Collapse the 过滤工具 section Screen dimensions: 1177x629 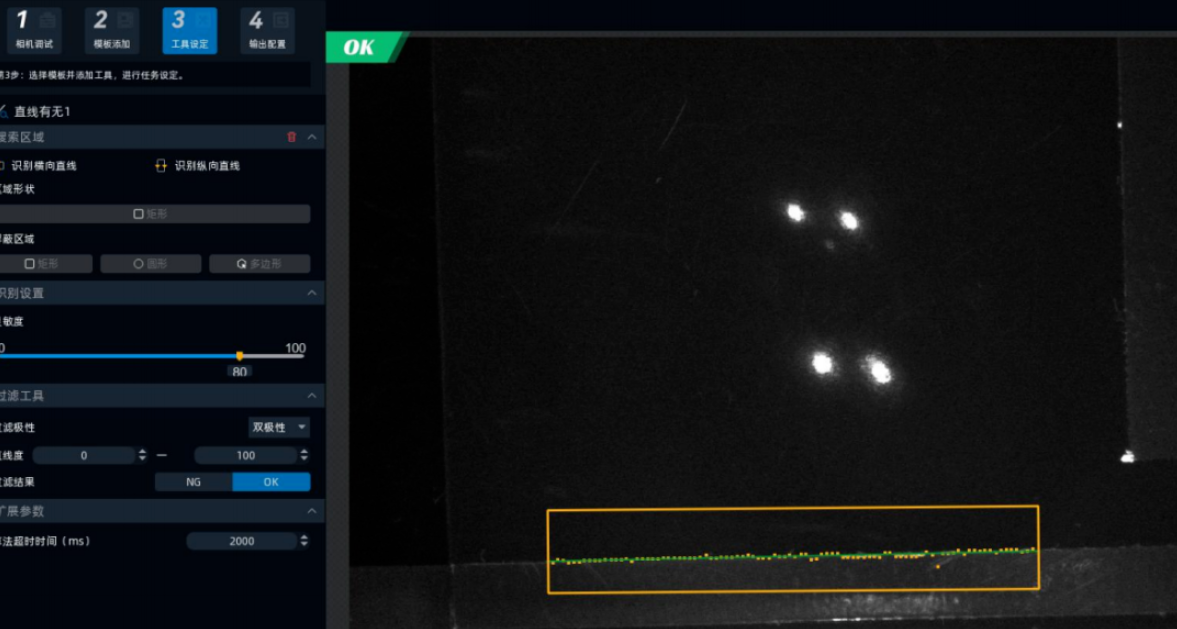coord(312,396)
